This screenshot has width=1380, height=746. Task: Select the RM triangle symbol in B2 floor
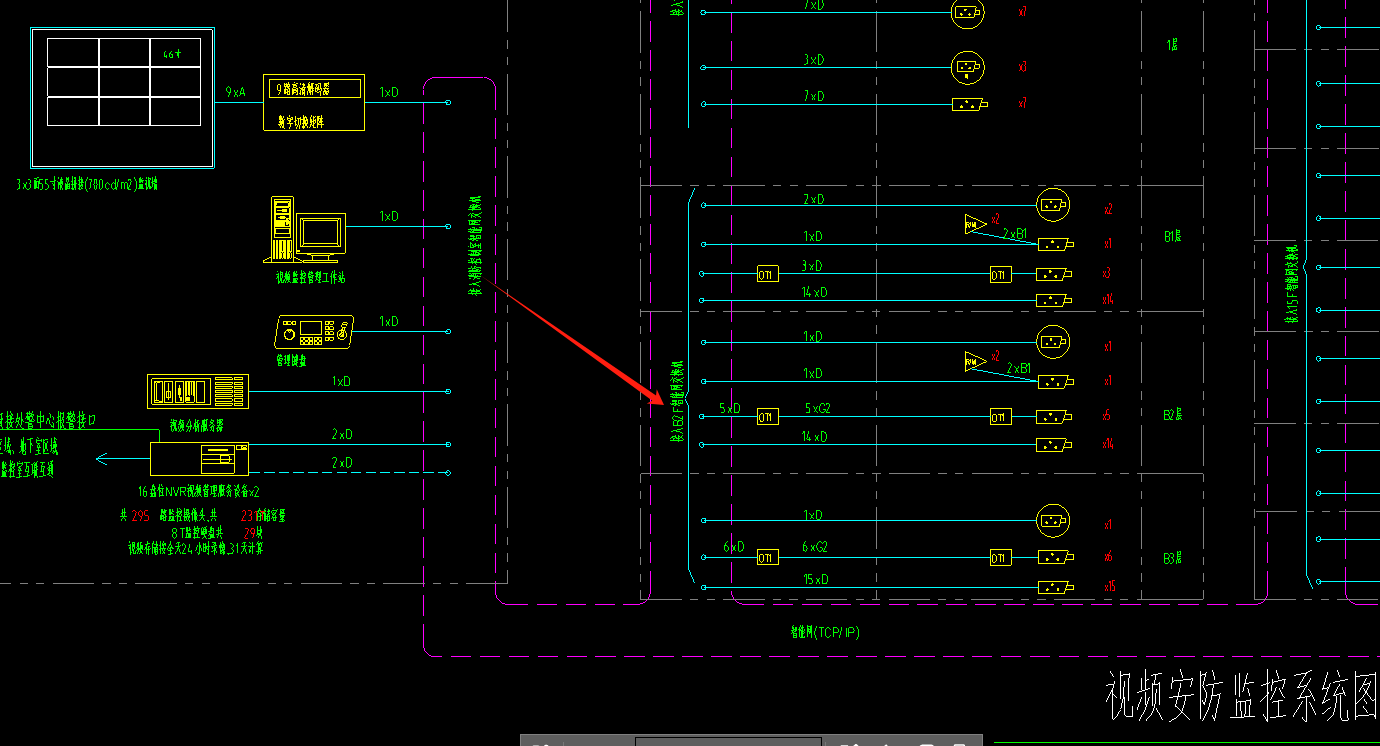[x=975, y=361]
